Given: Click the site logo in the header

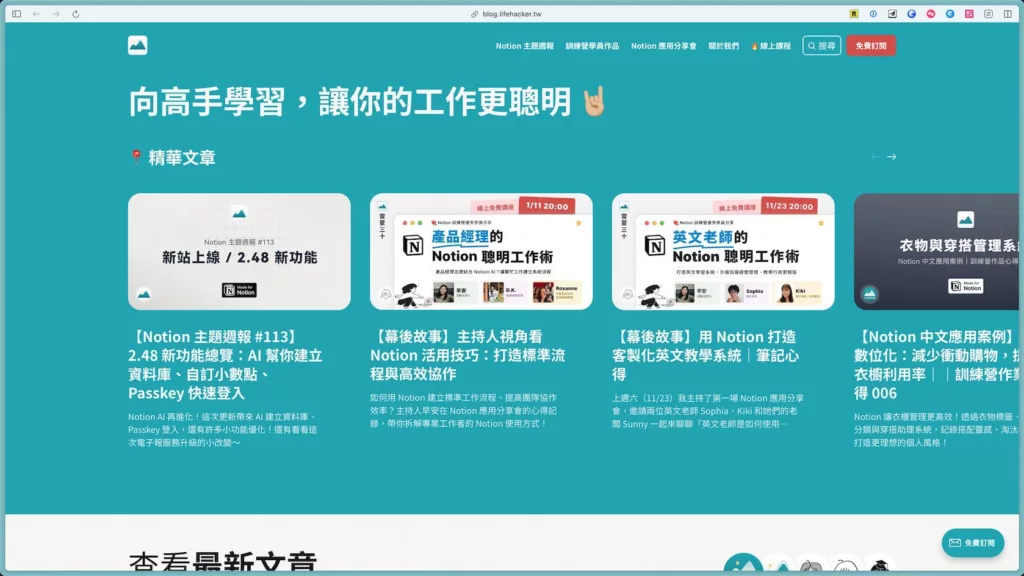Looking at the screenshot, I should pyautogui.click(x=137, y=45).
